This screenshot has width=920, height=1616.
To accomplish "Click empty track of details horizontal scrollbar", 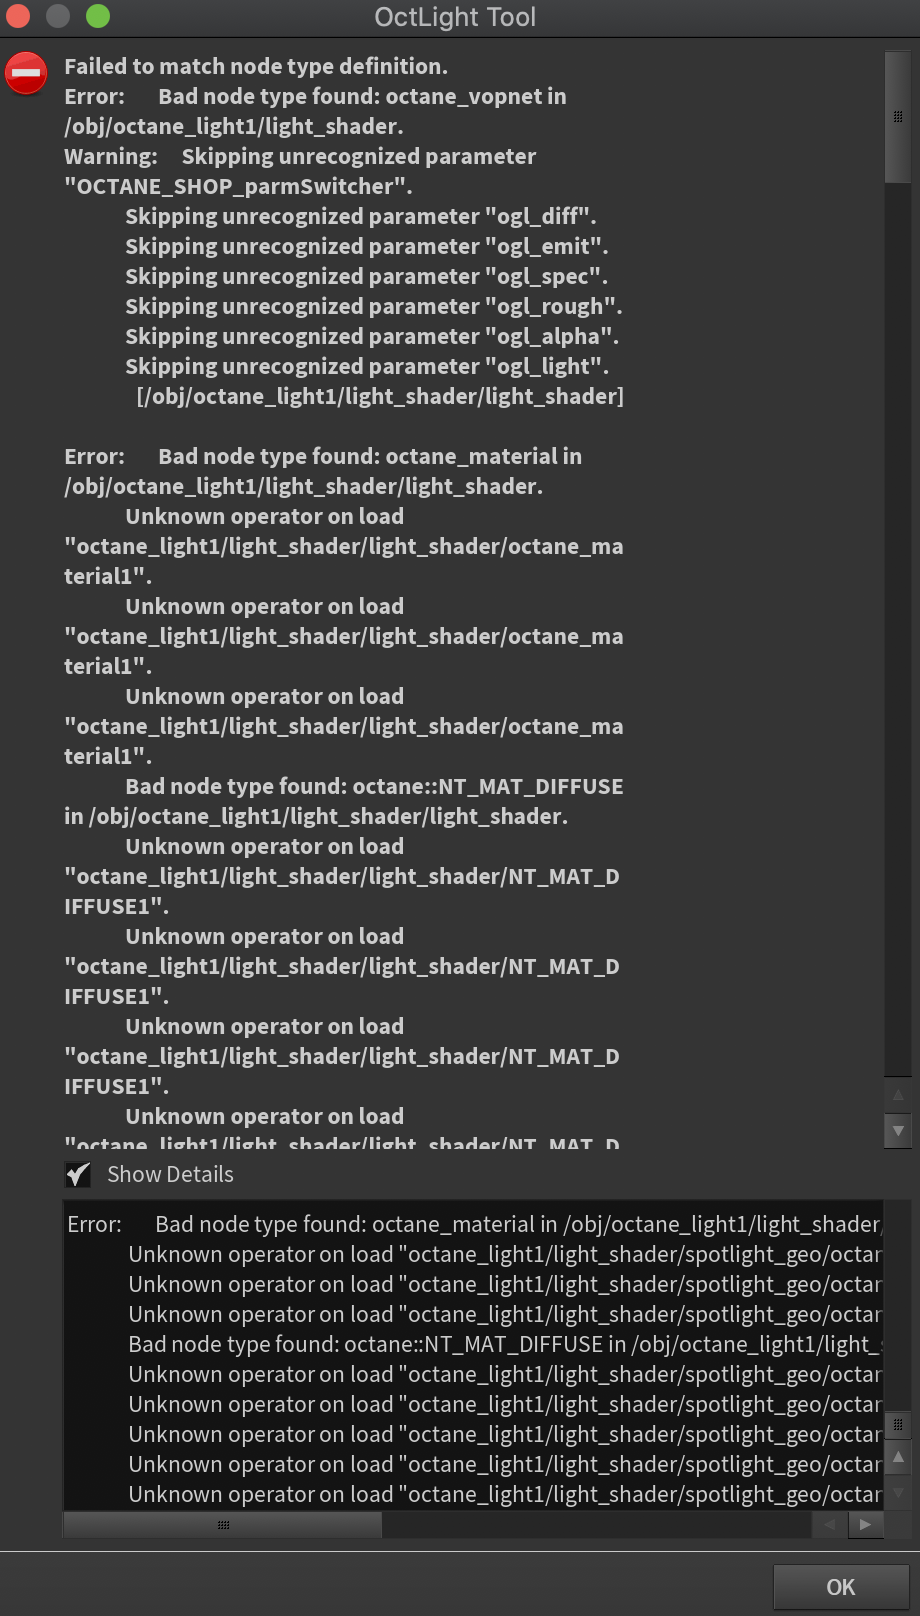I will coord(600,1525).
